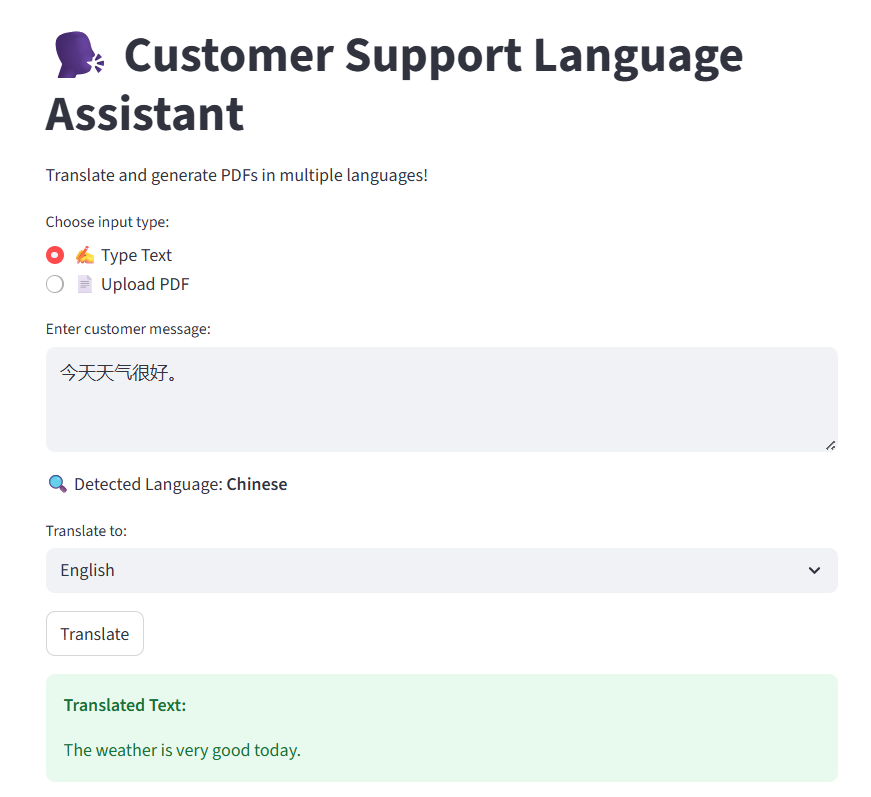Click the Customer Support Language Assistant heading

coord(394,84)
